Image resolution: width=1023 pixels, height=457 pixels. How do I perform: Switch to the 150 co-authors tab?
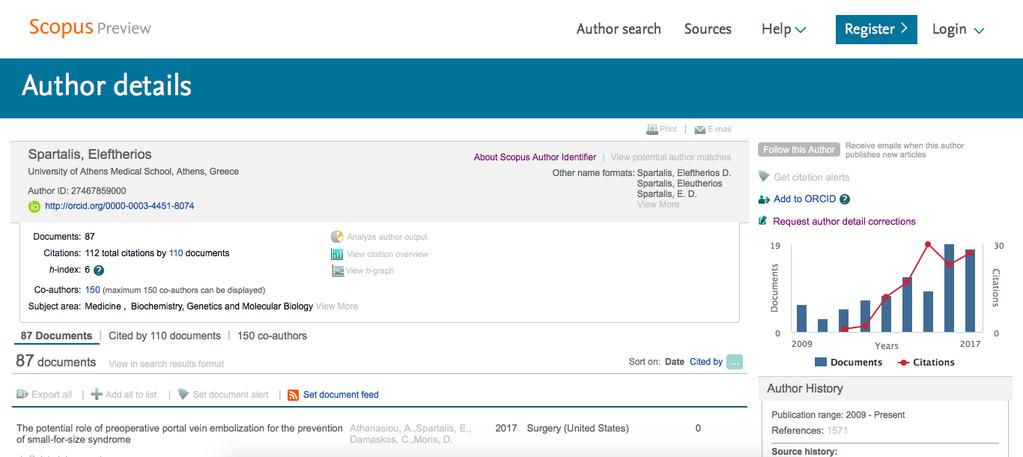(272, 336)
